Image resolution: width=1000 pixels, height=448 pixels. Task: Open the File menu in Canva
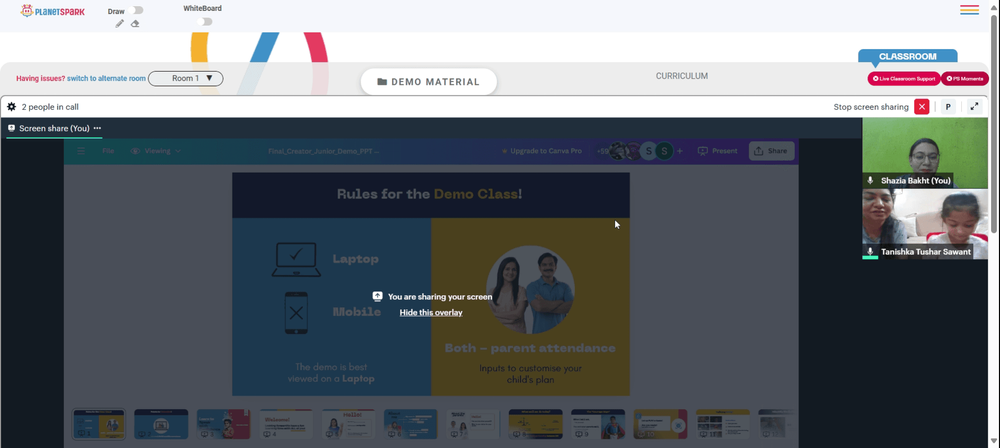tap(108, 151)
